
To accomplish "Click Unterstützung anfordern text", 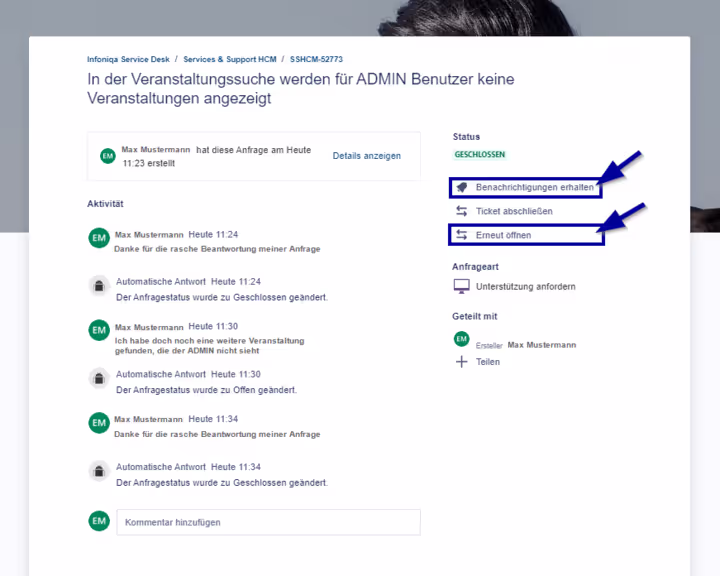I will pos(525,287).
